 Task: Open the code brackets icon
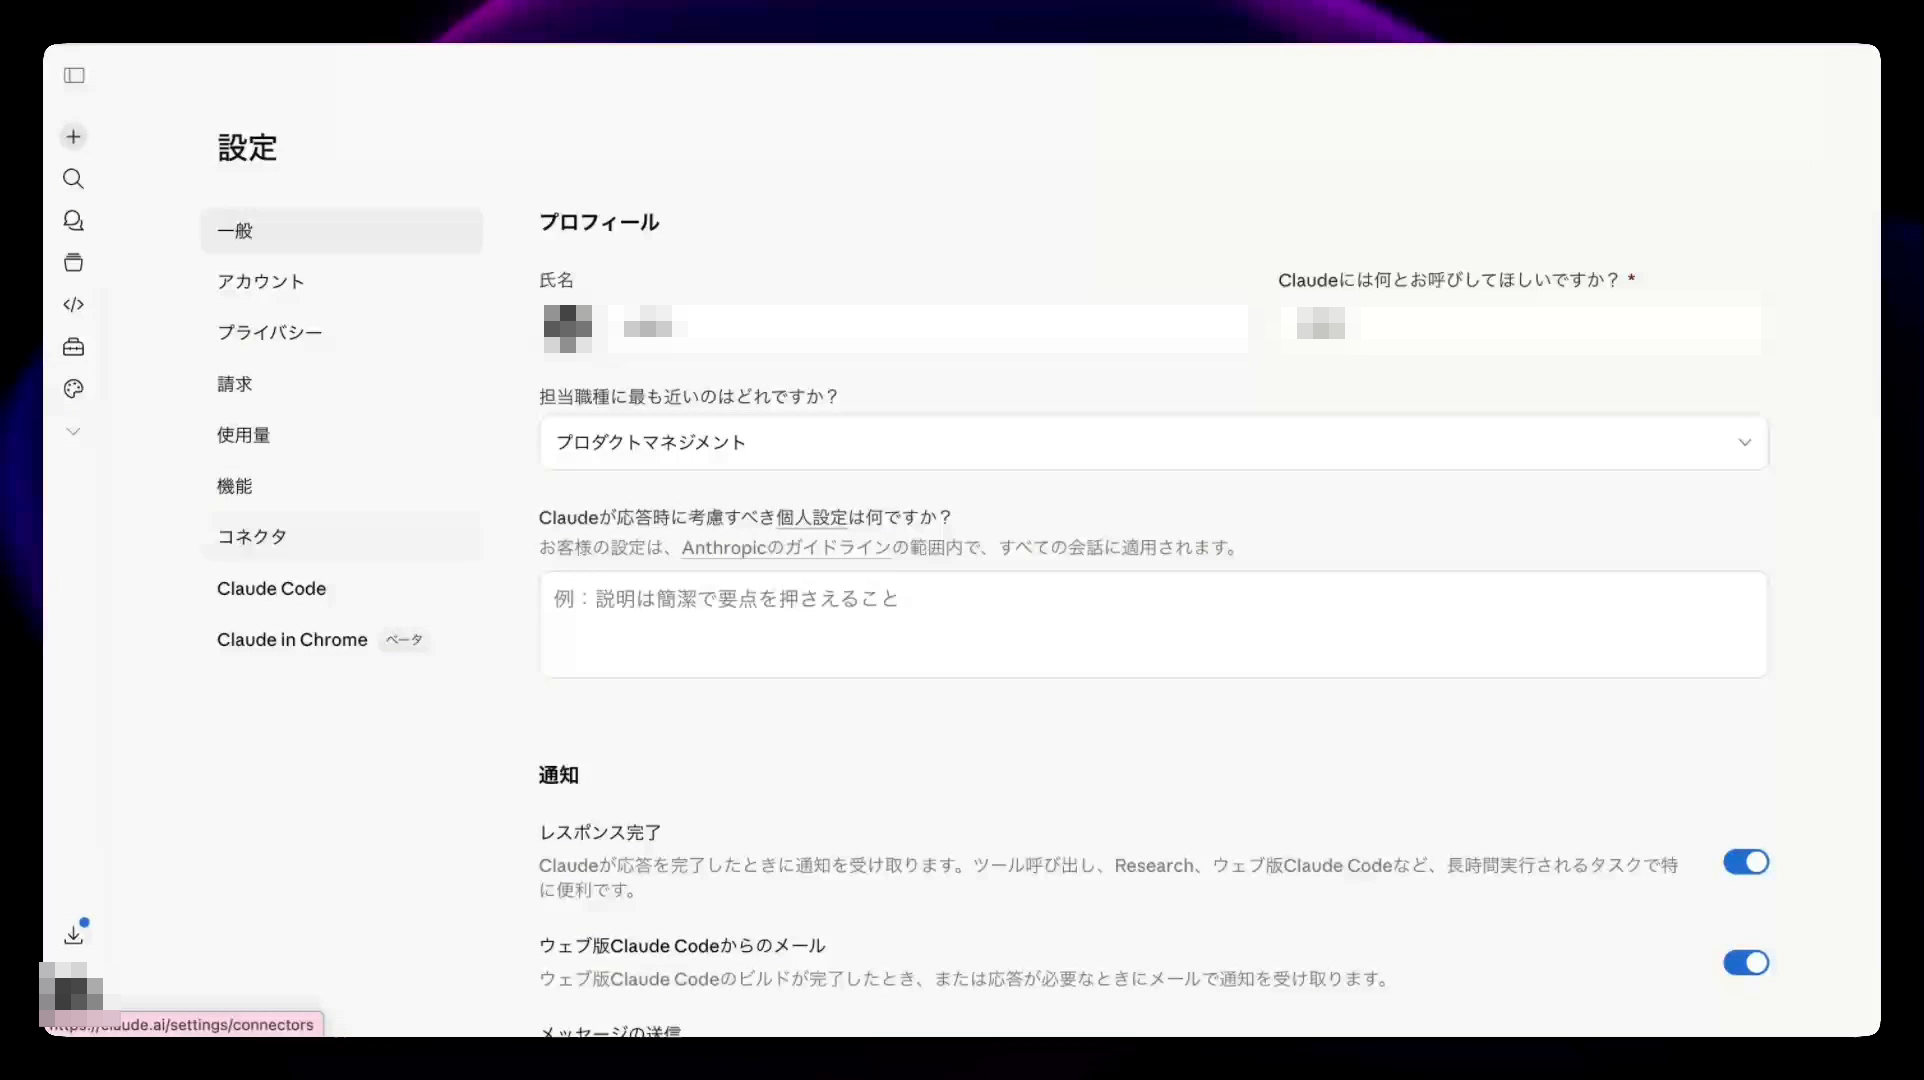tap(73, 305)
